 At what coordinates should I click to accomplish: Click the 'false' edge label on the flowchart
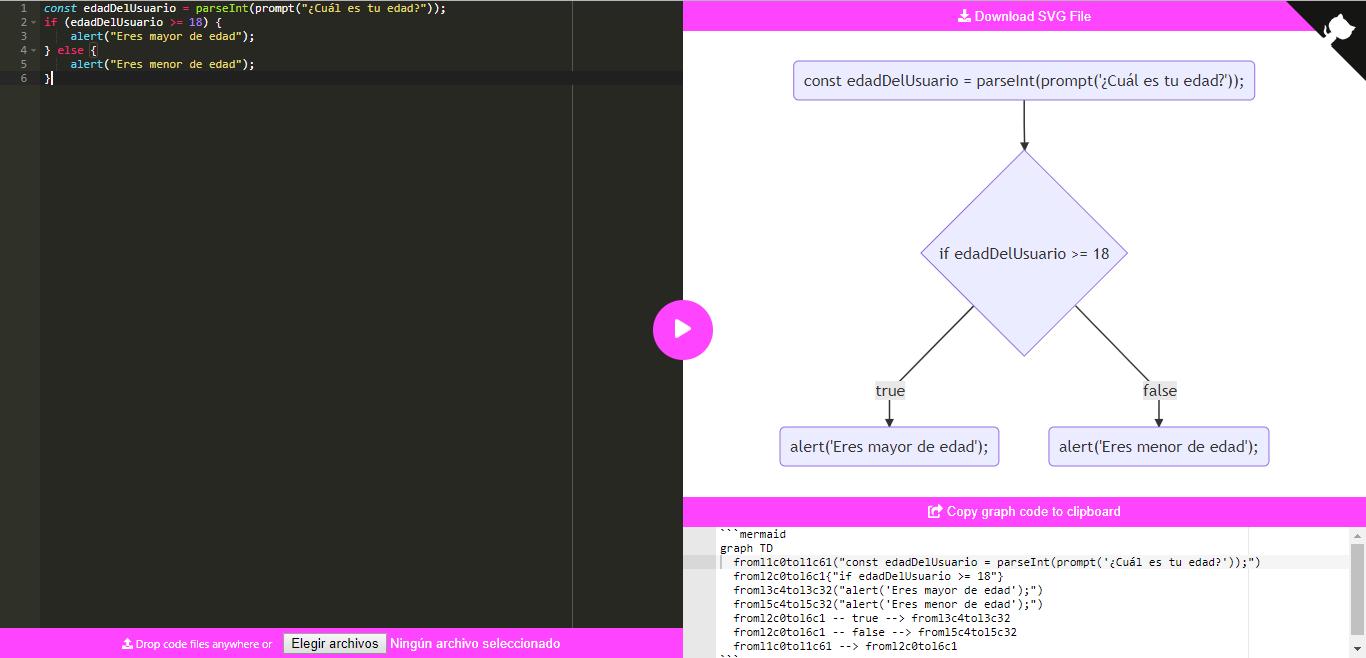(1159, 391)
